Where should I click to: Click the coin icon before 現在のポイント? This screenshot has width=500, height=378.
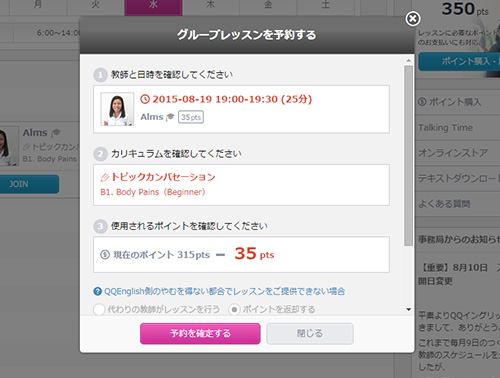coord(105,255)
